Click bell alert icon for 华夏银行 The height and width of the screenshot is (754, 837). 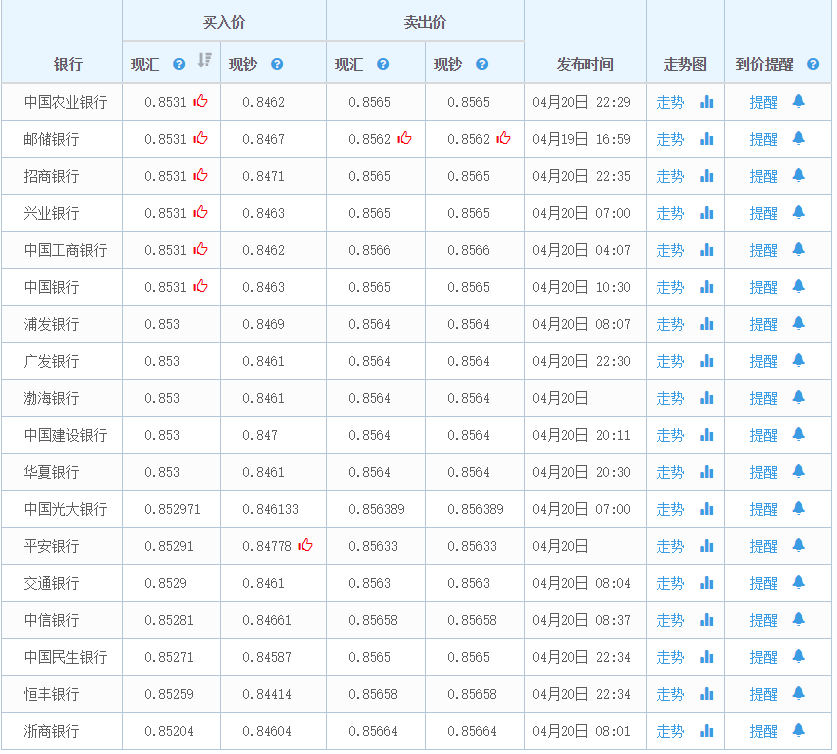799,471
